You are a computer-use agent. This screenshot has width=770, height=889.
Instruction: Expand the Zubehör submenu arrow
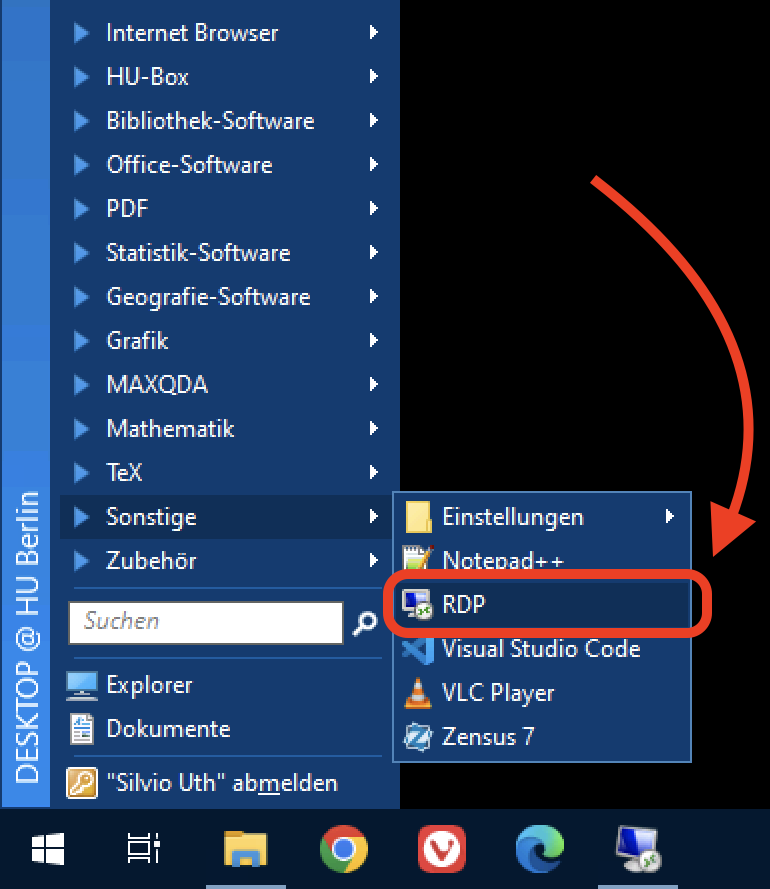point(373,561)
